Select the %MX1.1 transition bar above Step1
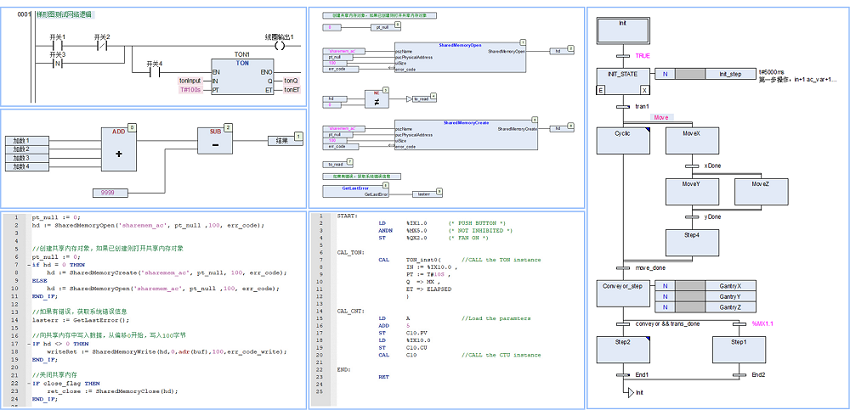The image size is (850, 410). click(739, 324)
